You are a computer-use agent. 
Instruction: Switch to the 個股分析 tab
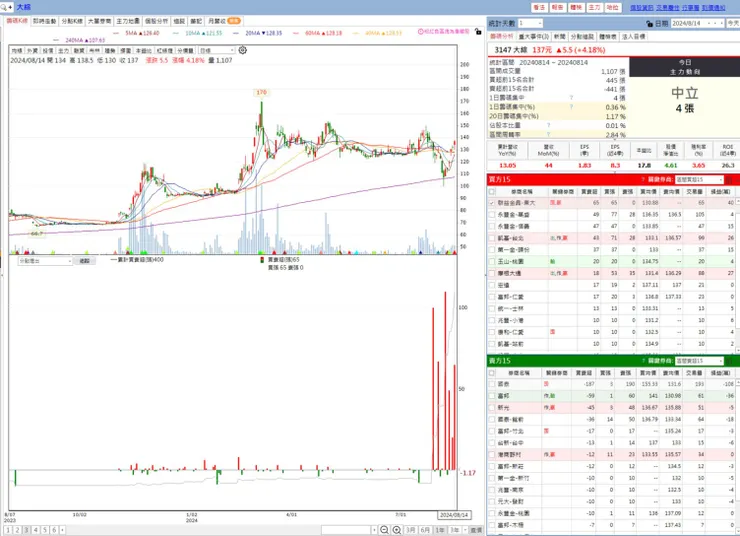coord(156,21)
